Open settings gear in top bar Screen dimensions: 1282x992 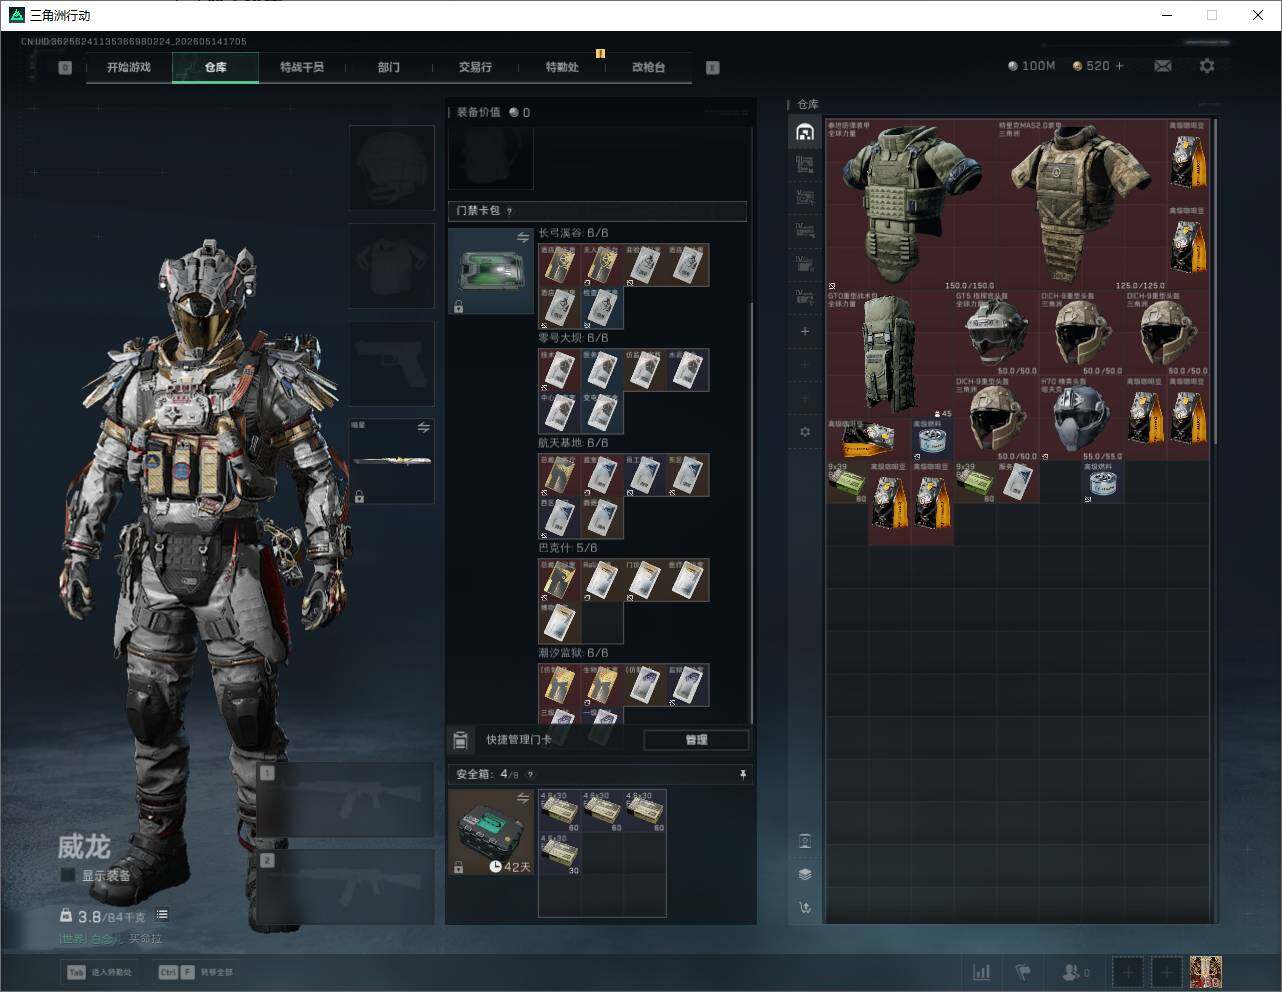[1207, 66]
